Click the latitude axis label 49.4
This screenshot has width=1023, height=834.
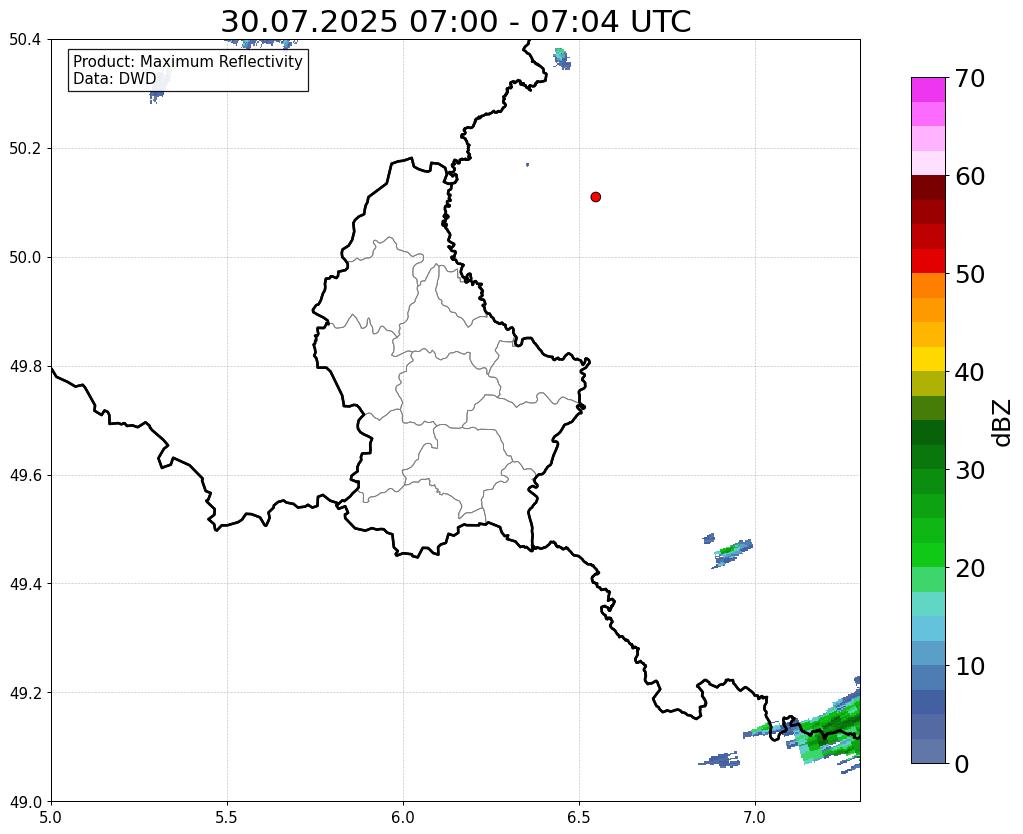tap(25, 584)
